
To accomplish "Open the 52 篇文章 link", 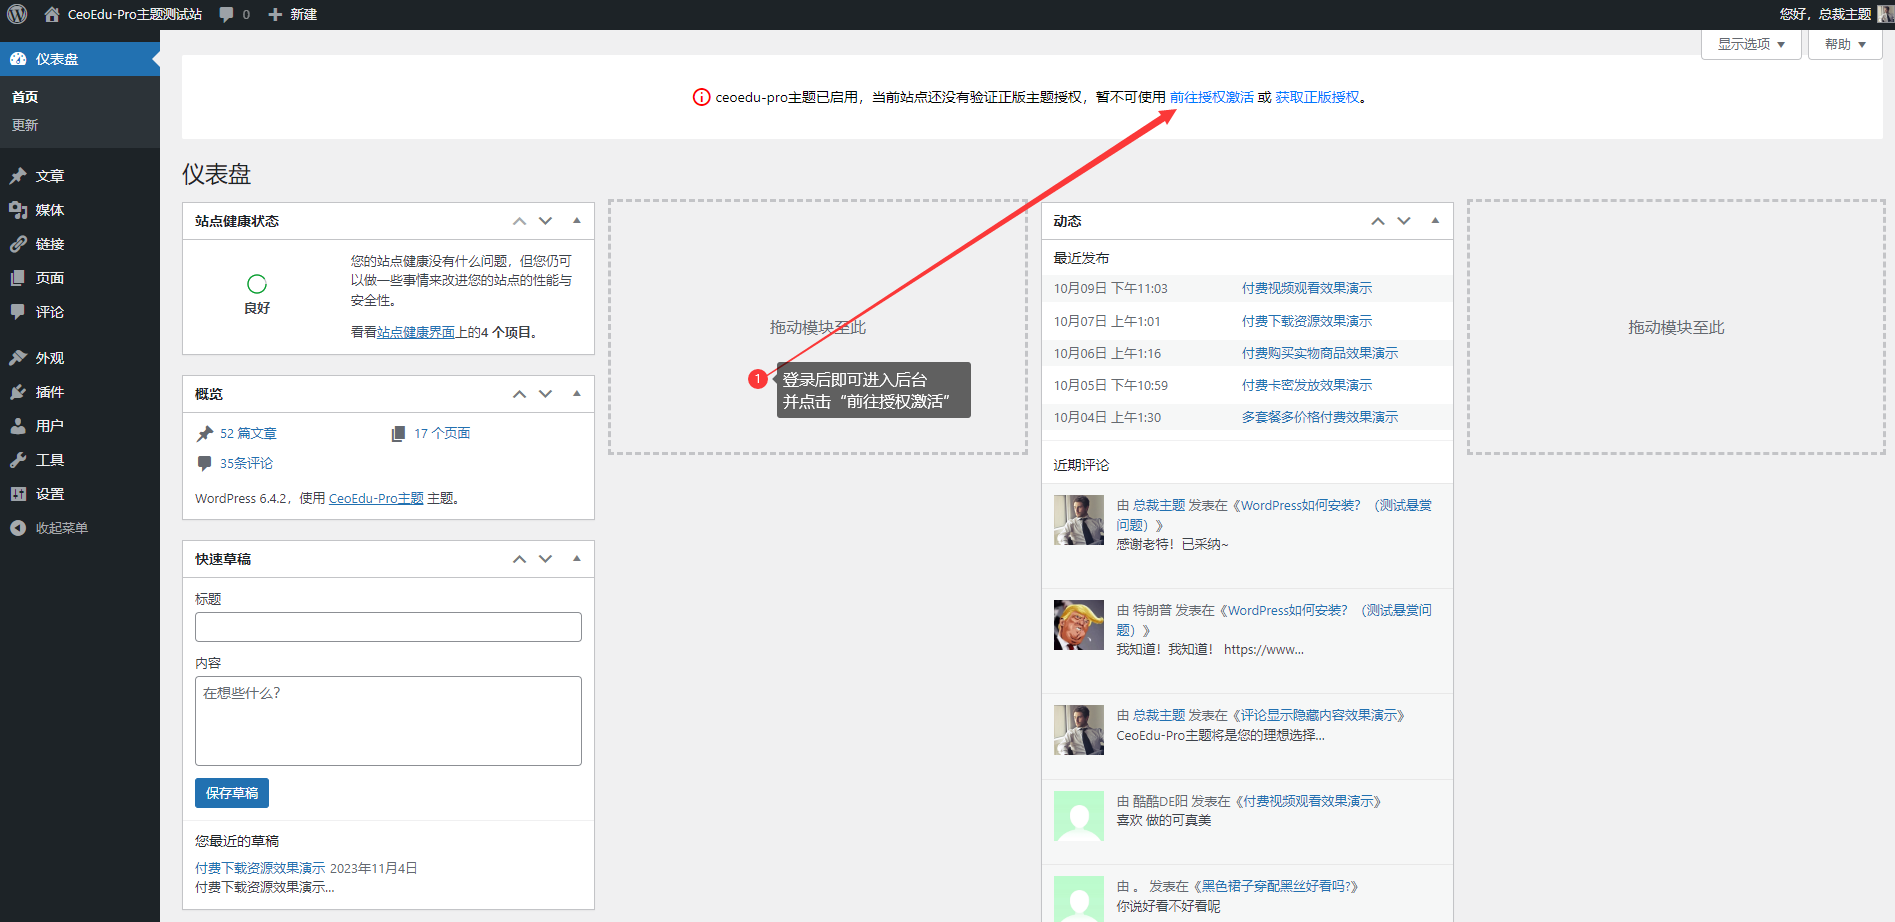I will click(x=248, y=433).
